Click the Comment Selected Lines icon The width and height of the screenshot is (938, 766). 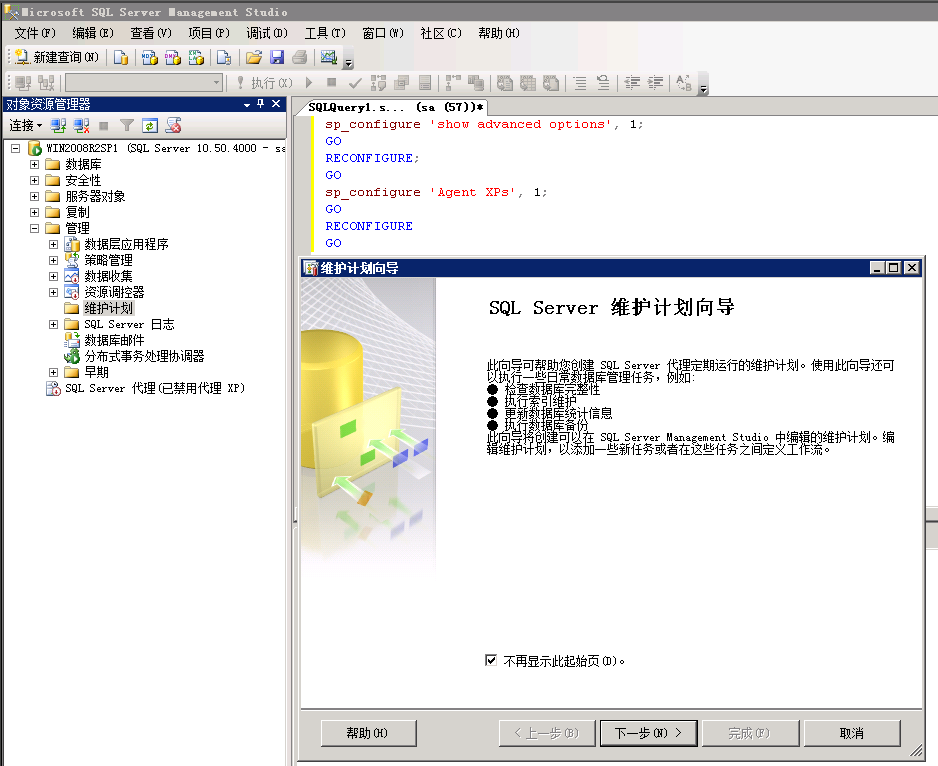coord(580,83)
